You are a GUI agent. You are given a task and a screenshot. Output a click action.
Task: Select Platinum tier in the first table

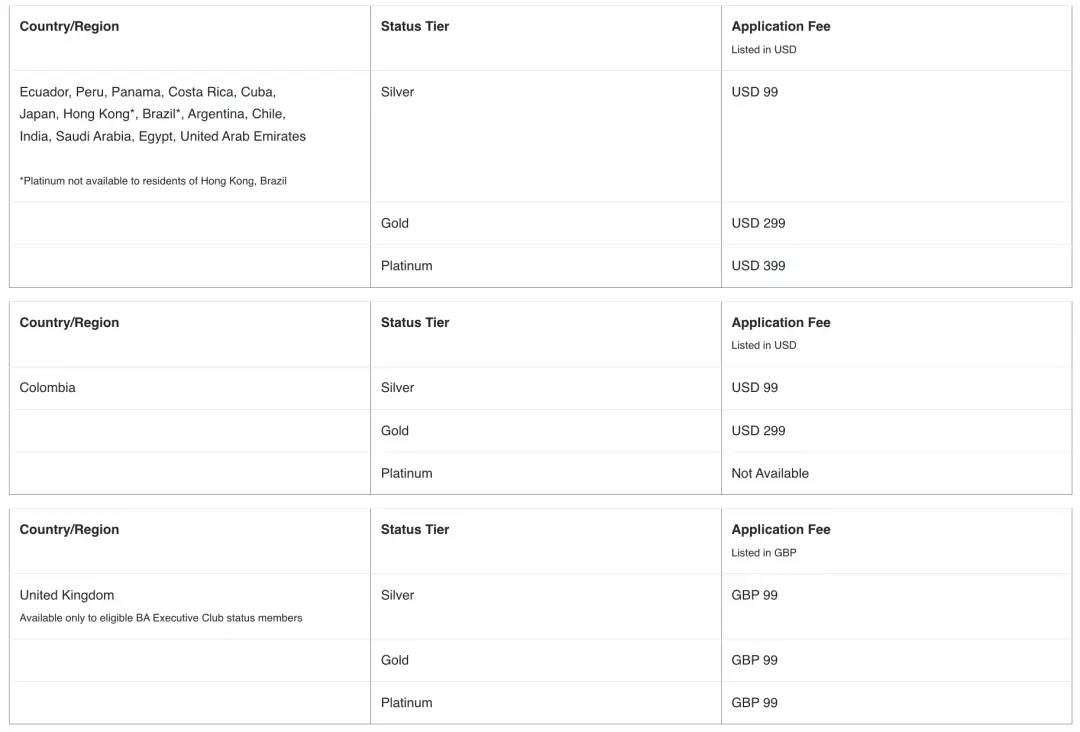(x=406, y=266)
